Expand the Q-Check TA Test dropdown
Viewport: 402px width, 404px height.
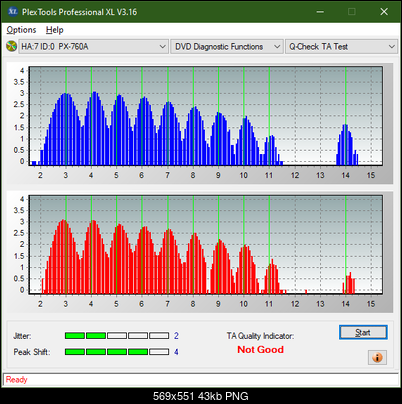click(341, 47)
